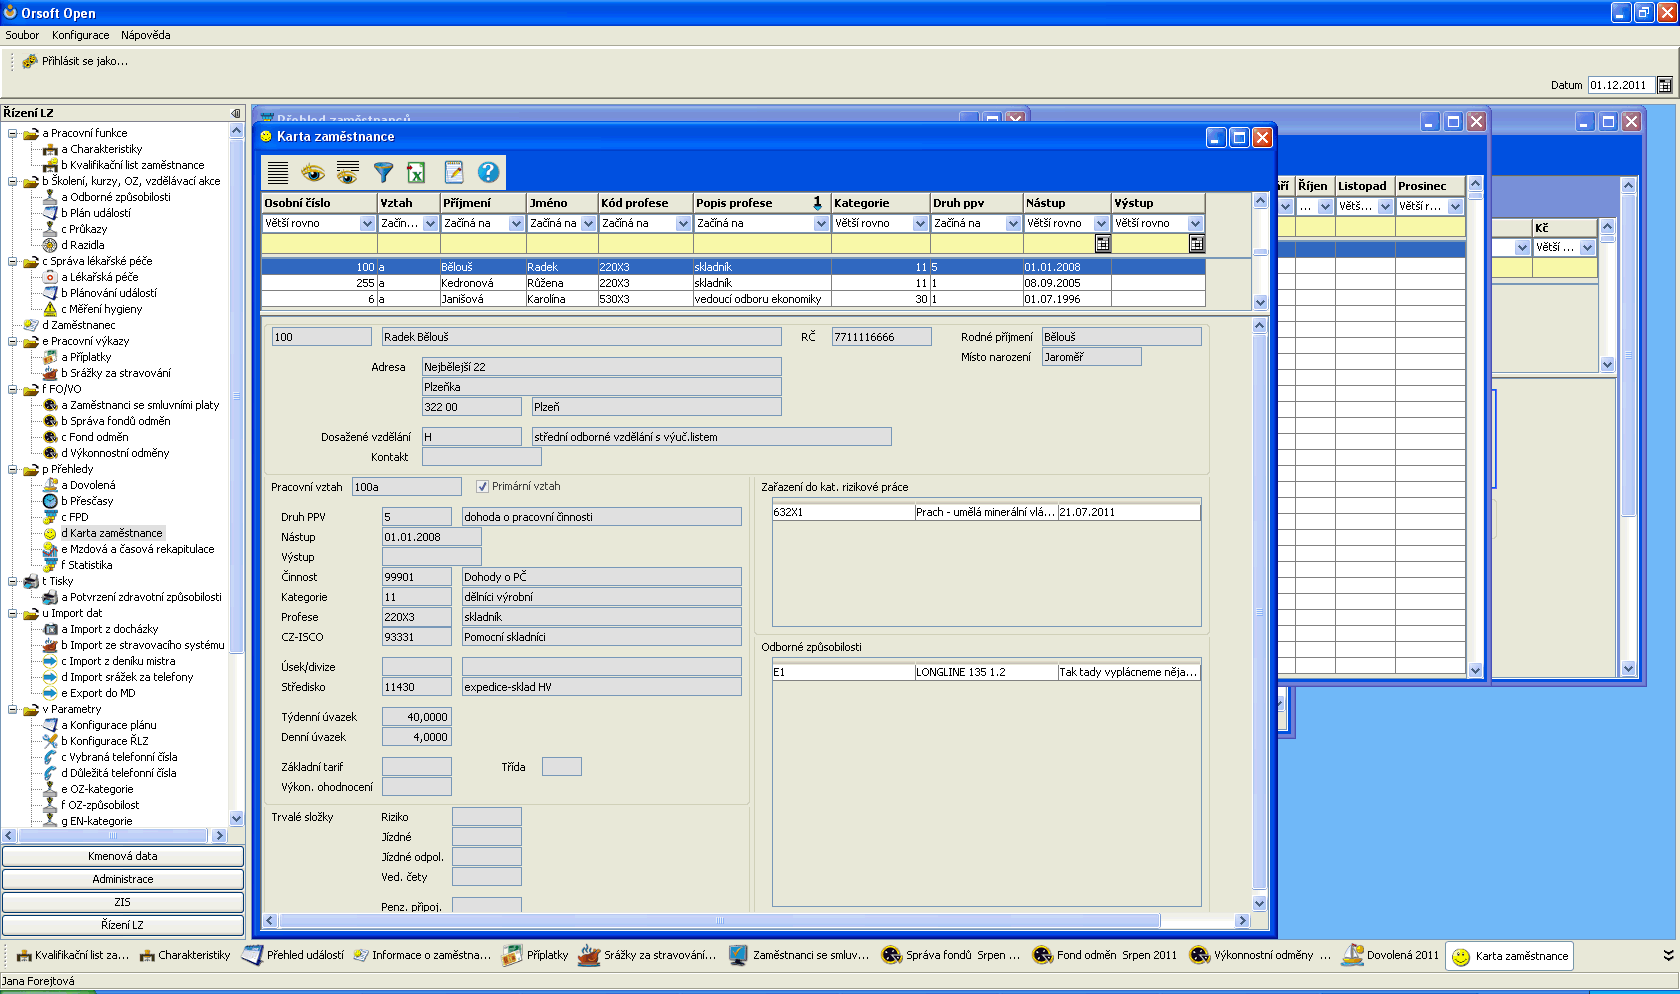The height and width of the screenshot is (994, 1680).
Task: Open Osobní číslo filter condition dropdown
Action: point(367,224)
